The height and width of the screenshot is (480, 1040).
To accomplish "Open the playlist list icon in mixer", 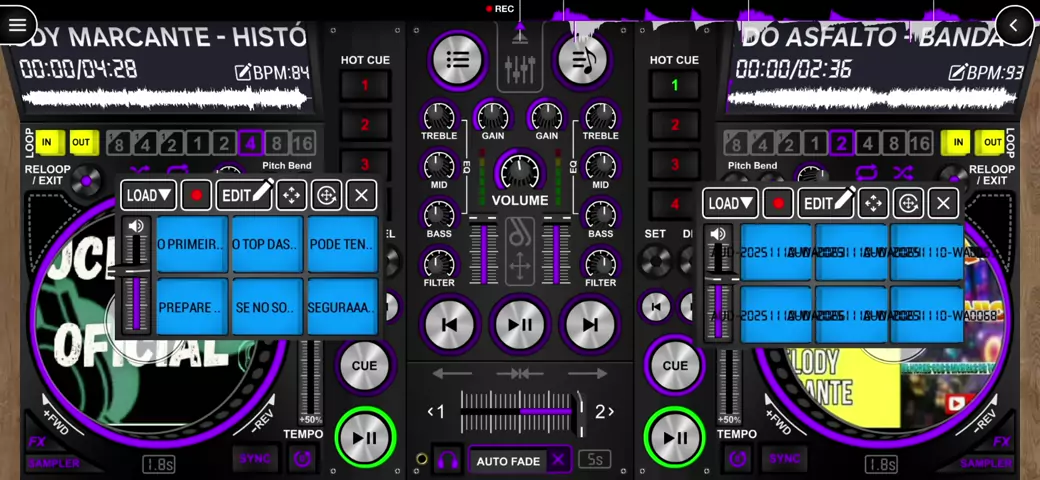I will tap(457, 60).
